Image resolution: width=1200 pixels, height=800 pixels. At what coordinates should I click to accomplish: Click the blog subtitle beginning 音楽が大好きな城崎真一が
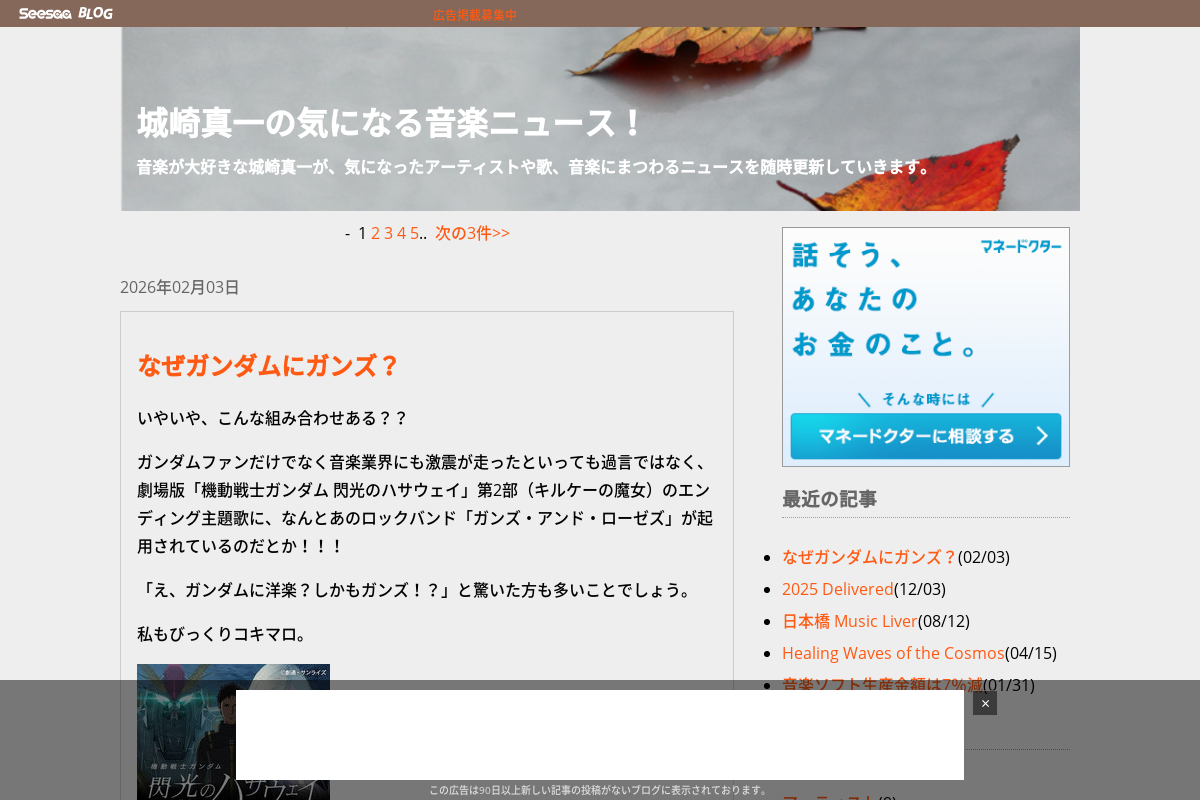(x=536, y=167)
